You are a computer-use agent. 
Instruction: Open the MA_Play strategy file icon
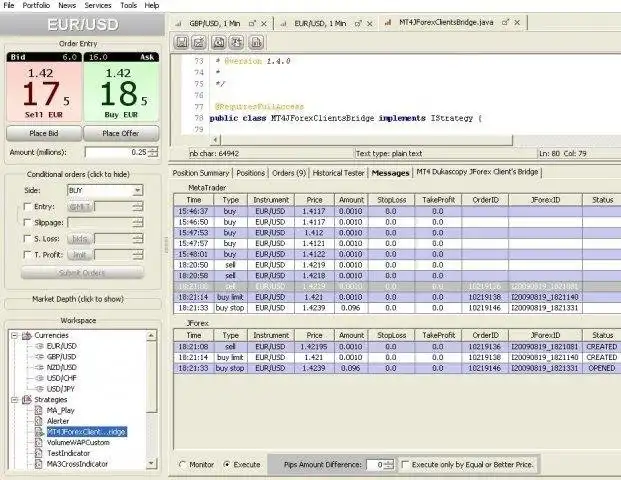[x=38, y=410]
